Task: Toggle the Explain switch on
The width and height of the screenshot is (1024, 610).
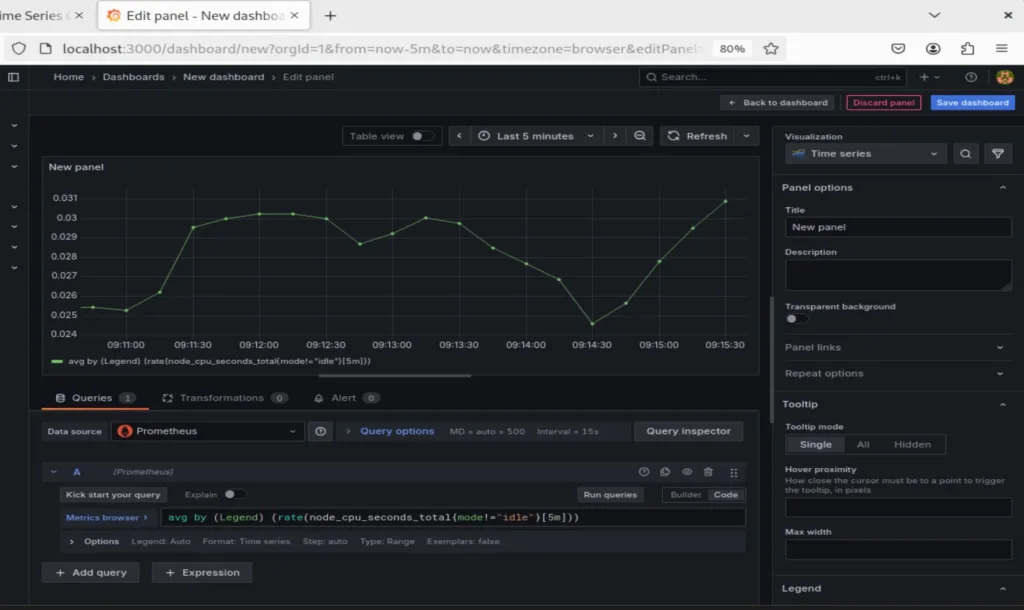Action: (235, 494)
